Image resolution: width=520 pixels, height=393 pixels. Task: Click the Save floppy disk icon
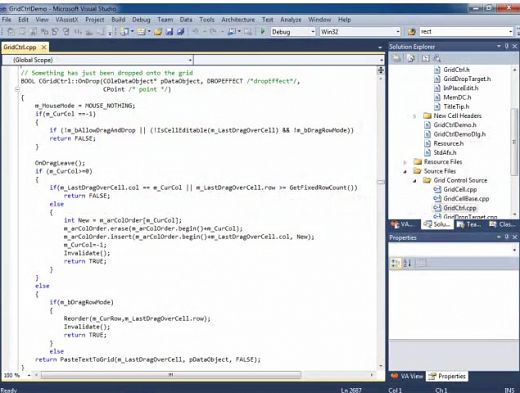point(169,32)
